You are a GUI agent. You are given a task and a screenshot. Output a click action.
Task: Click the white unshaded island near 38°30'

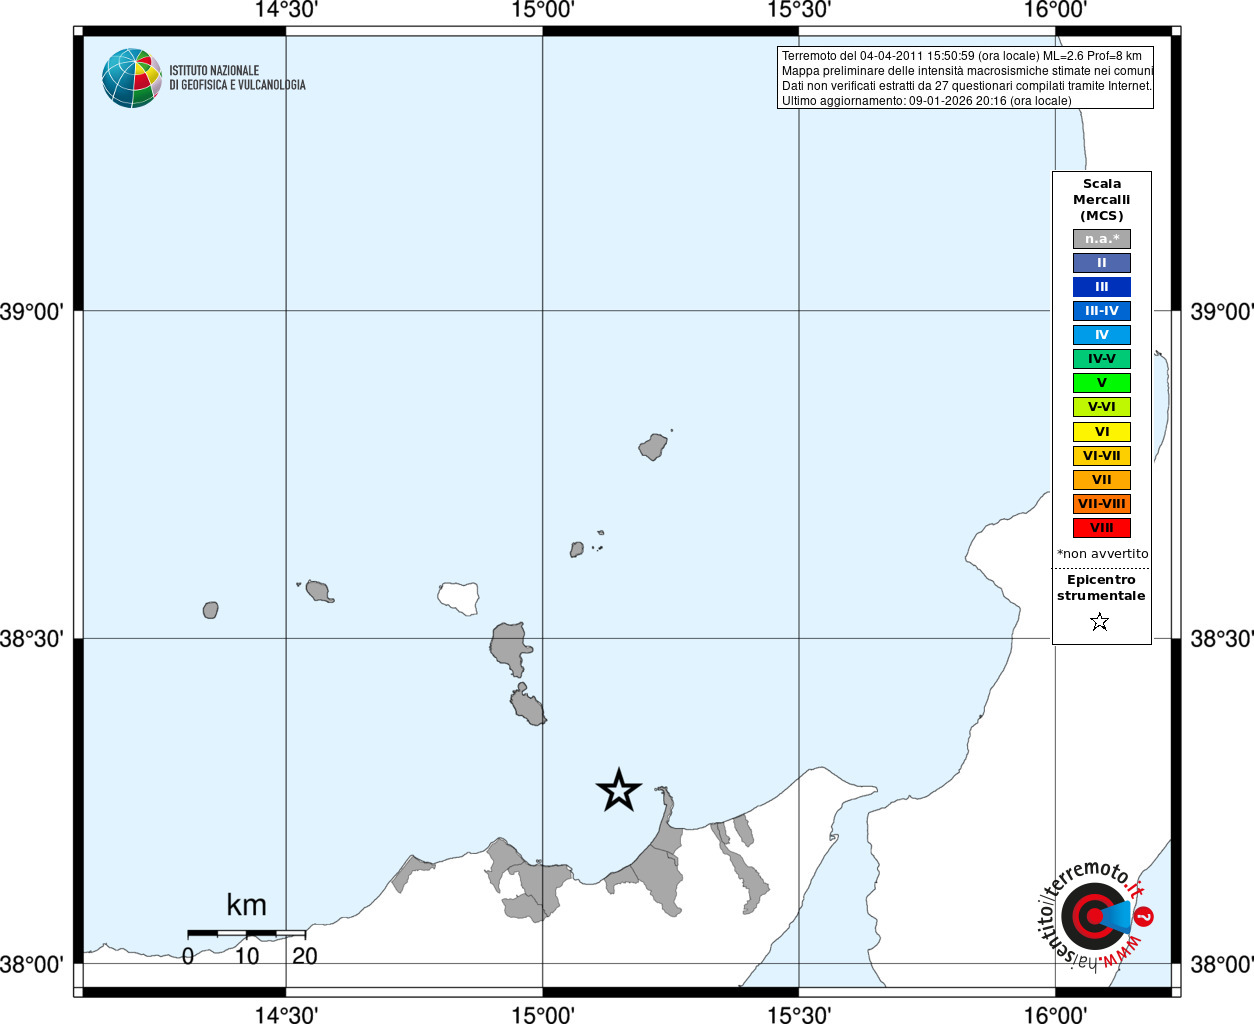459,597
